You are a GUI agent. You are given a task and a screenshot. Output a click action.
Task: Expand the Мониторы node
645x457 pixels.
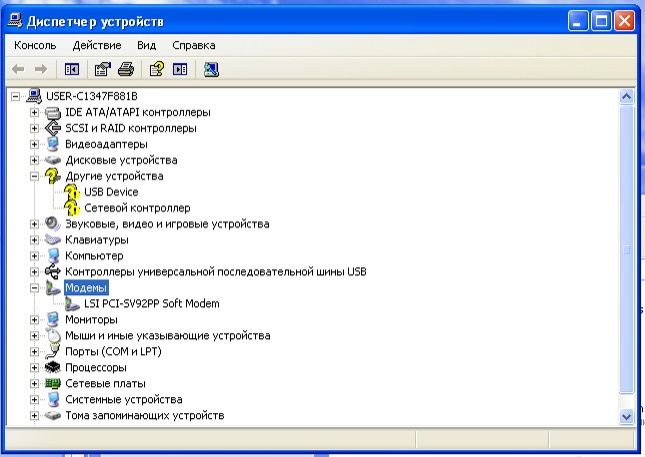click(x=35, y=320)
